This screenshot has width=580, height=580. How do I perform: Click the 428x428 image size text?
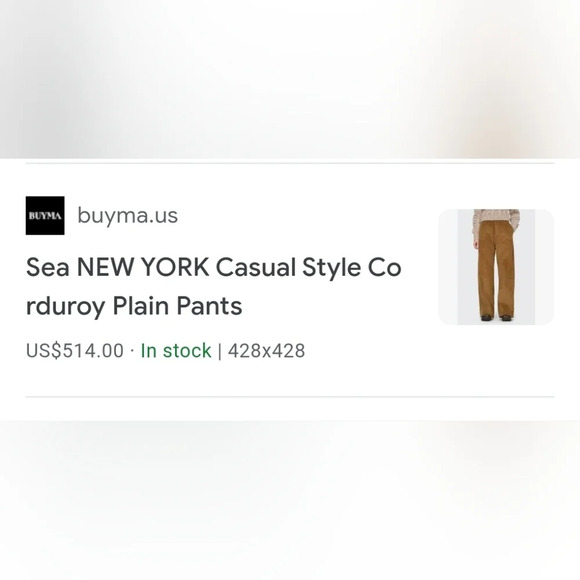[266, 350]
